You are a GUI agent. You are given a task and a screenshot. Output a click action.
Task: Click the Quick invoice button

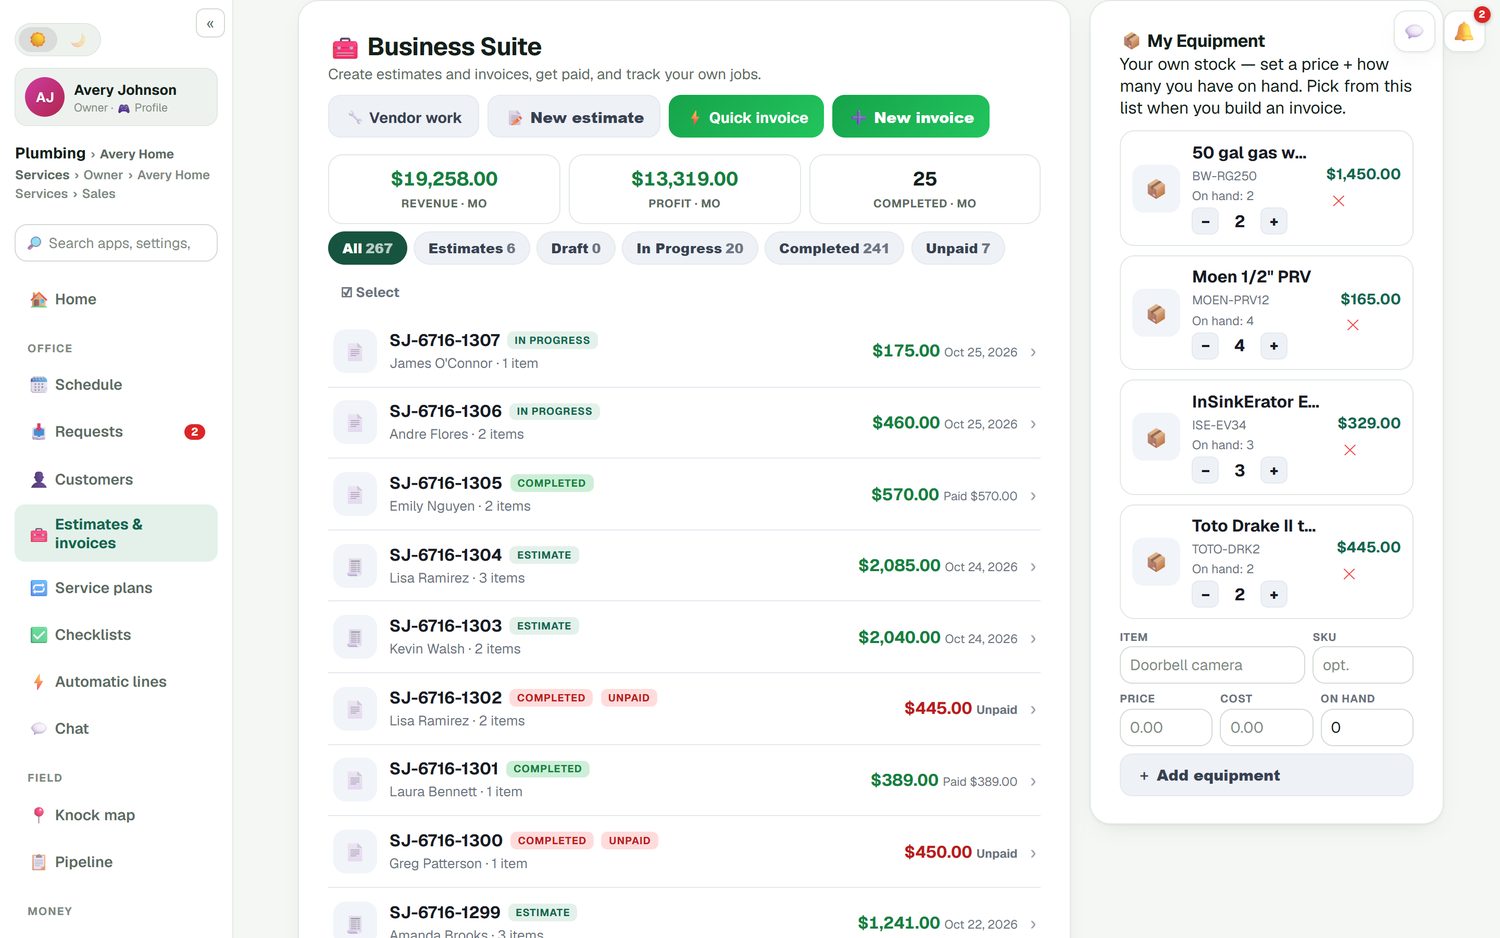746,117
